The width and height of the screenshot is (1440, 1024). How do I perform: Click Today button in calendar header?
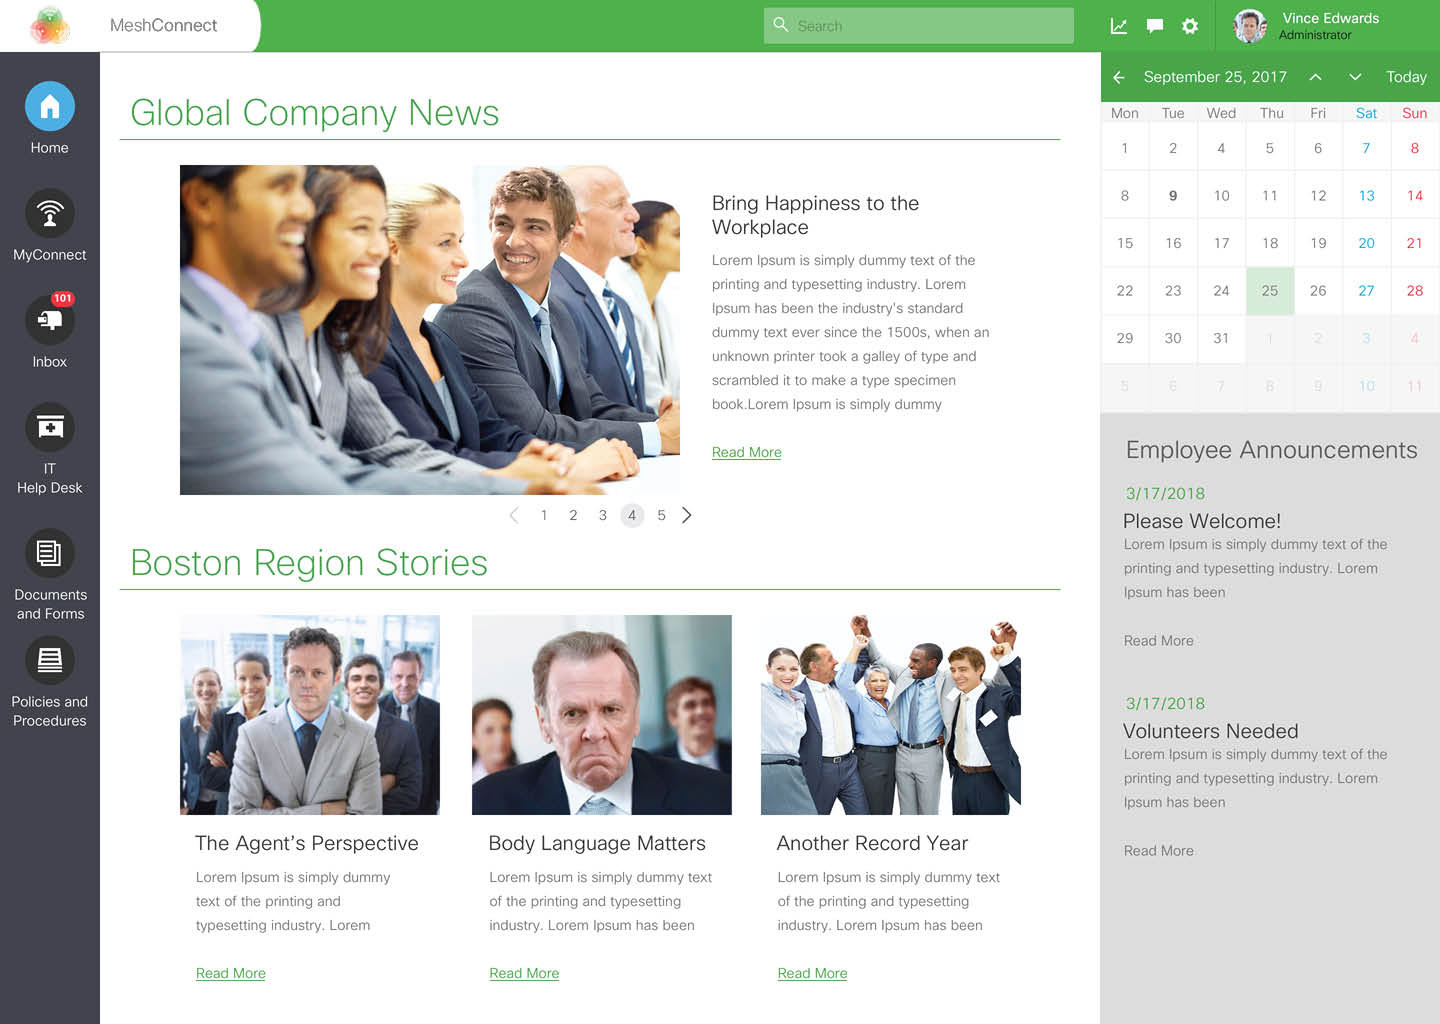[1406, 77]
